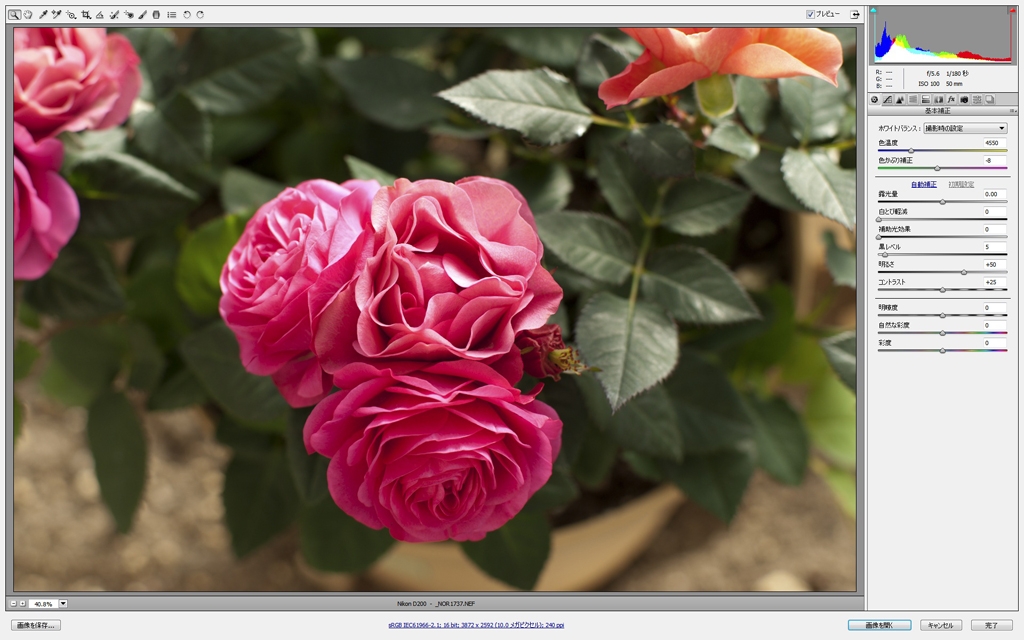This screenshot has height=640, width=1024.
Task: Open the sRGB workflow options link
Action: point(476,625)
